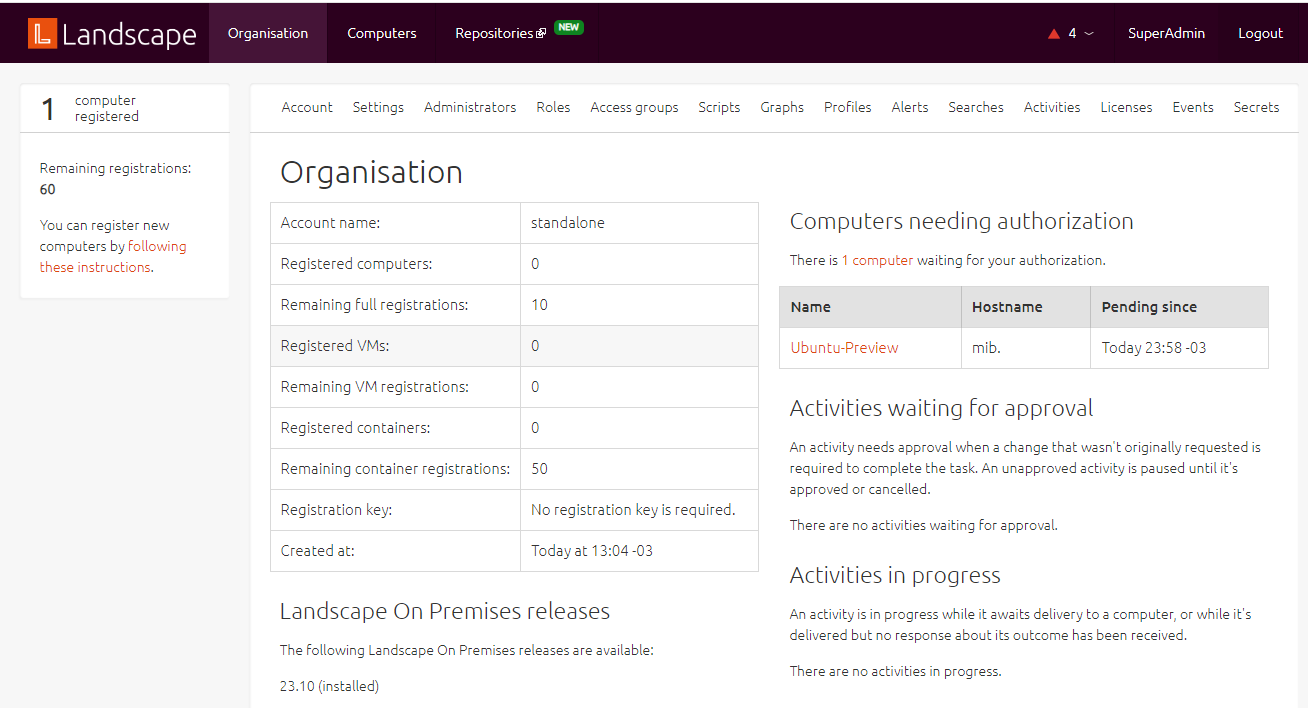
Task: Click the 'Registration key:' label
Action: click(337, 510)
